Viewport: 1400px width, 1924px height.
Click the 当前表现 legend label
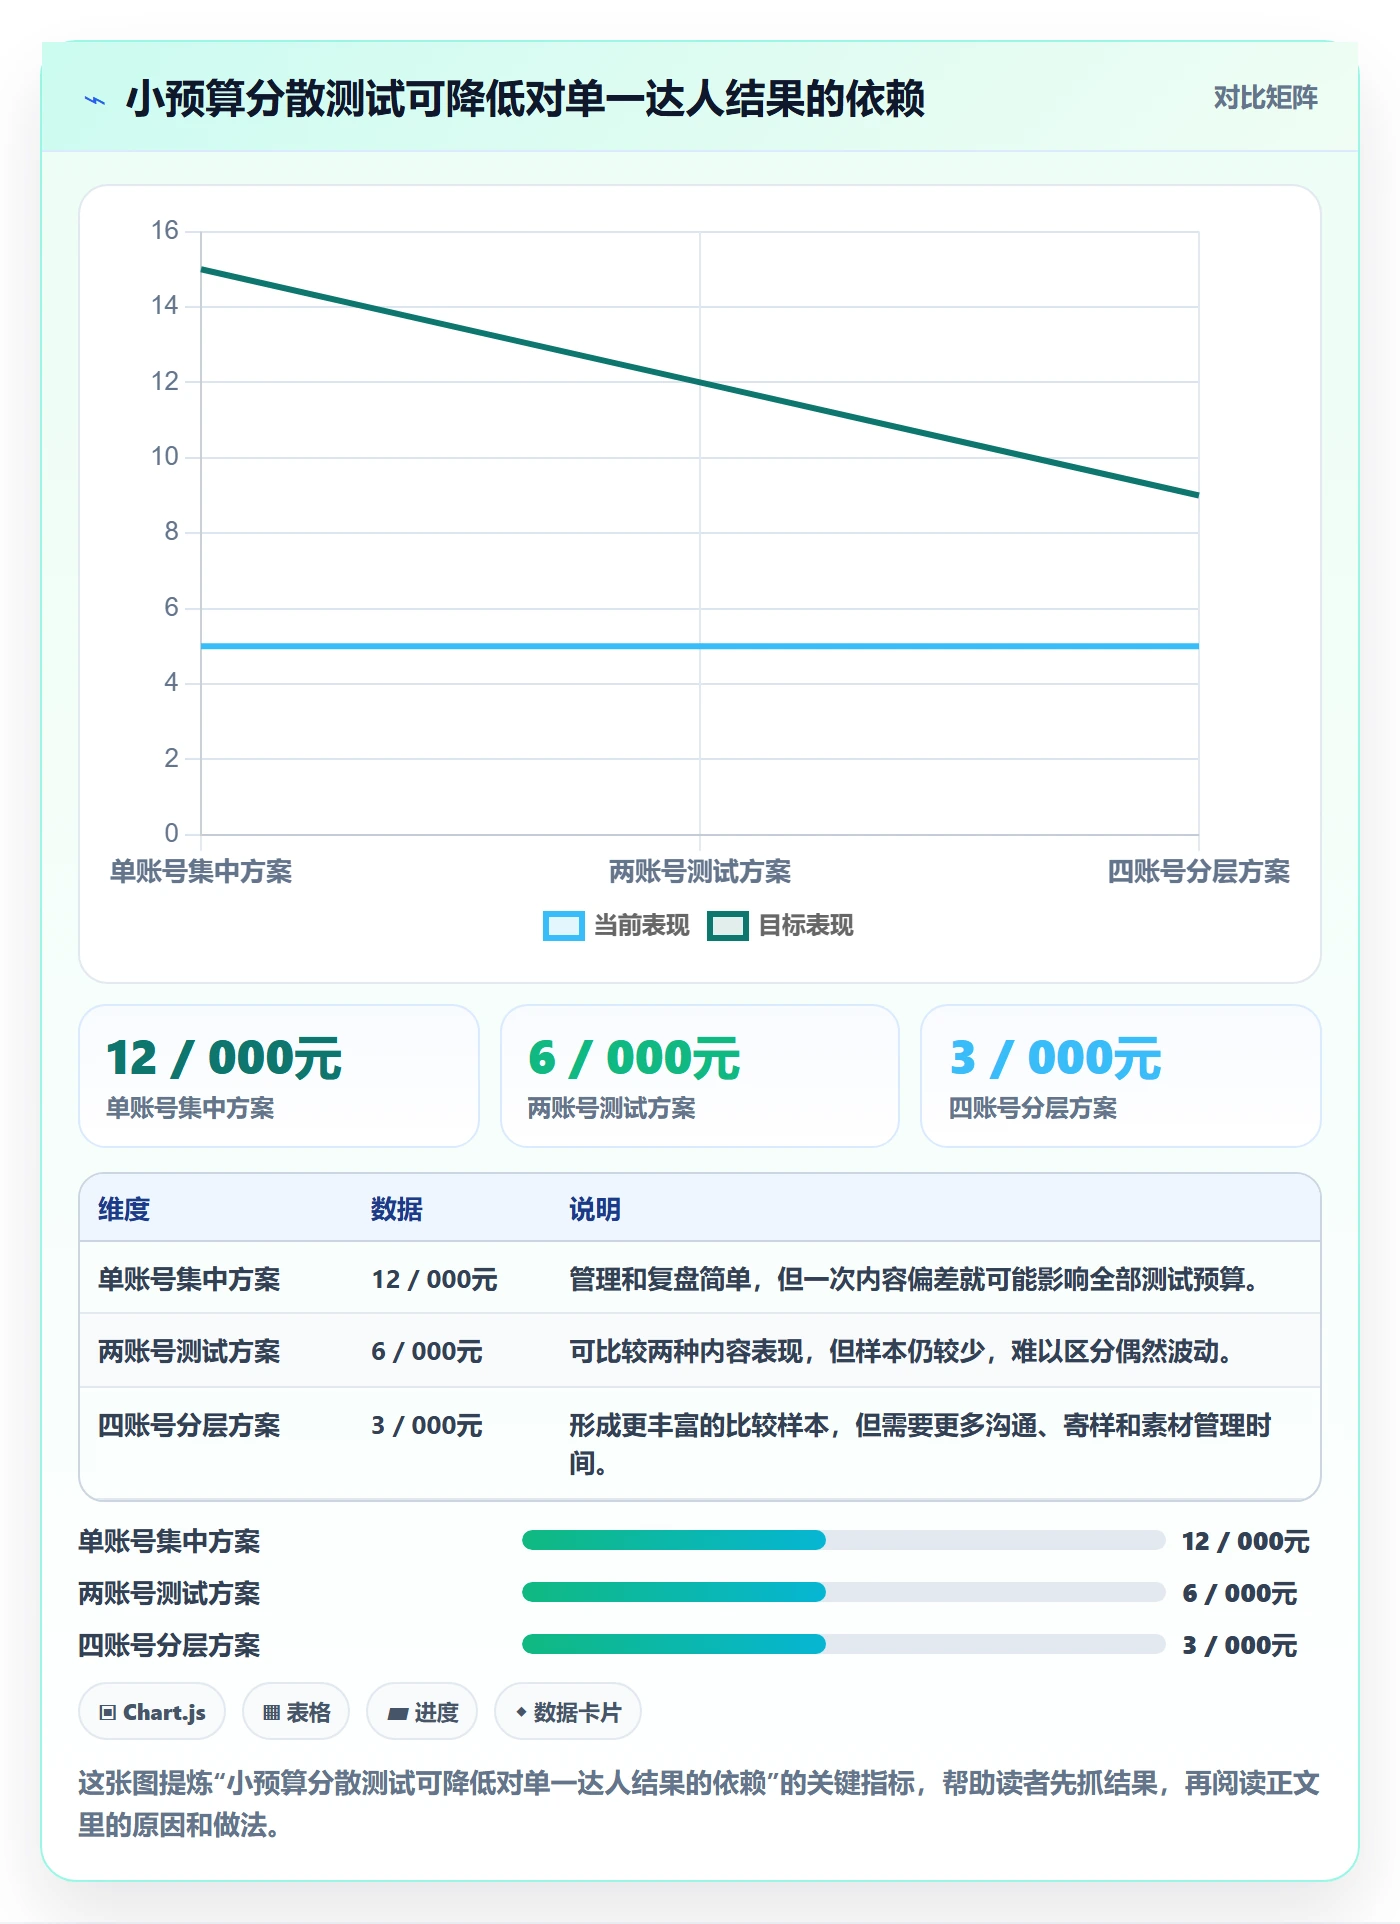point(642,926)
